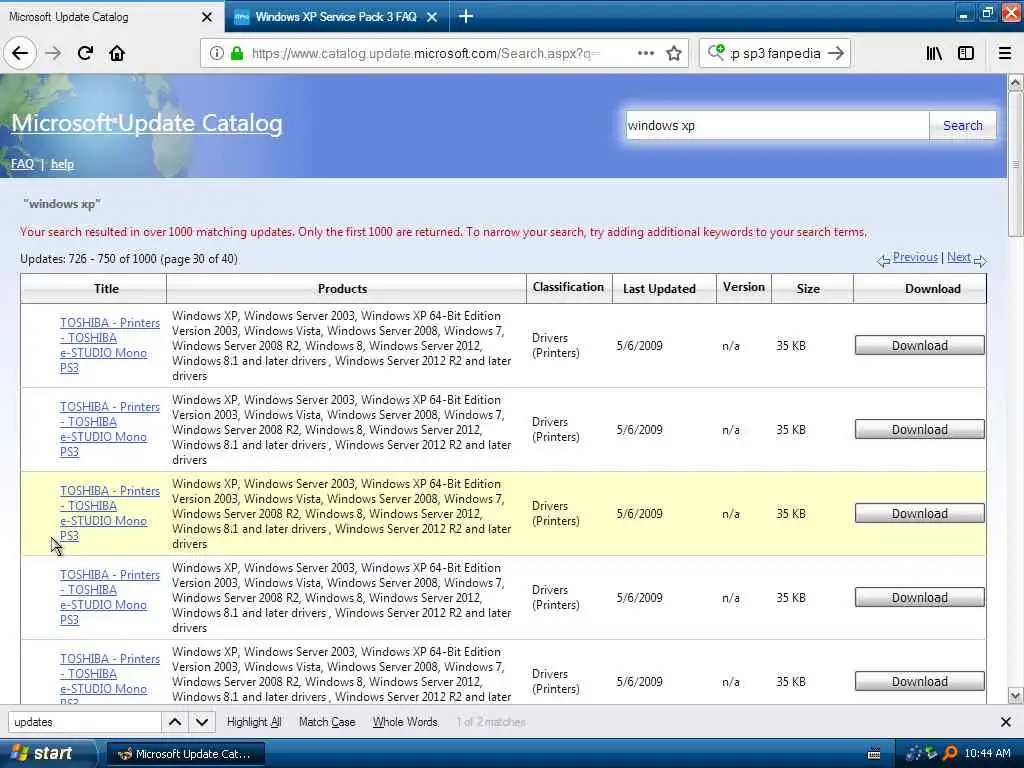Image resolution: width=1024 pixels, height=768 pixels.
Task: Download the driver in the highlighted row
Action: pos(920,513)
